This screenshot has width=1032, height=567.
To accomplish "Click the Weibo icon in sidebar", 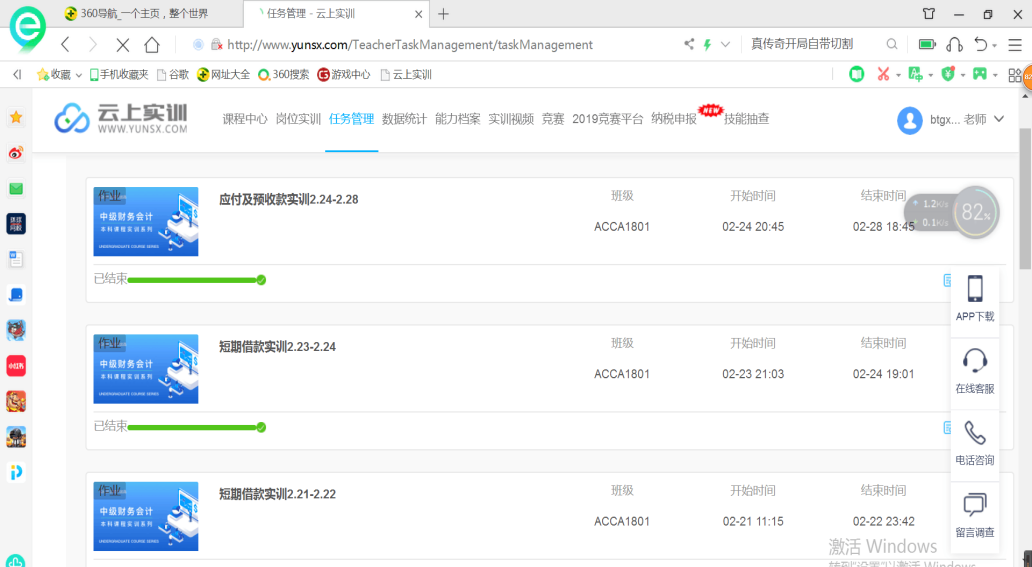I will (x=16, y=153).
